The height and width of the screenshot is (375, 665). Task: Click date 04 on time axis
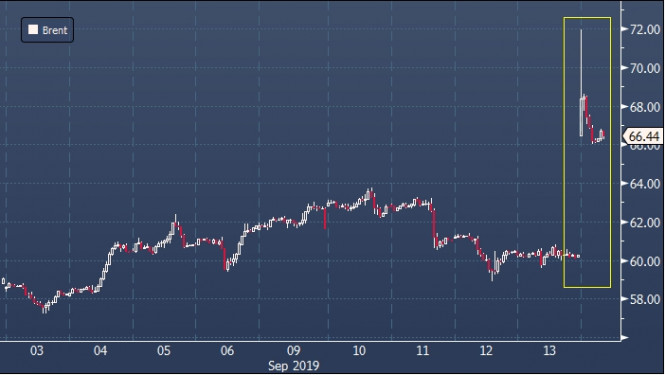101,351
